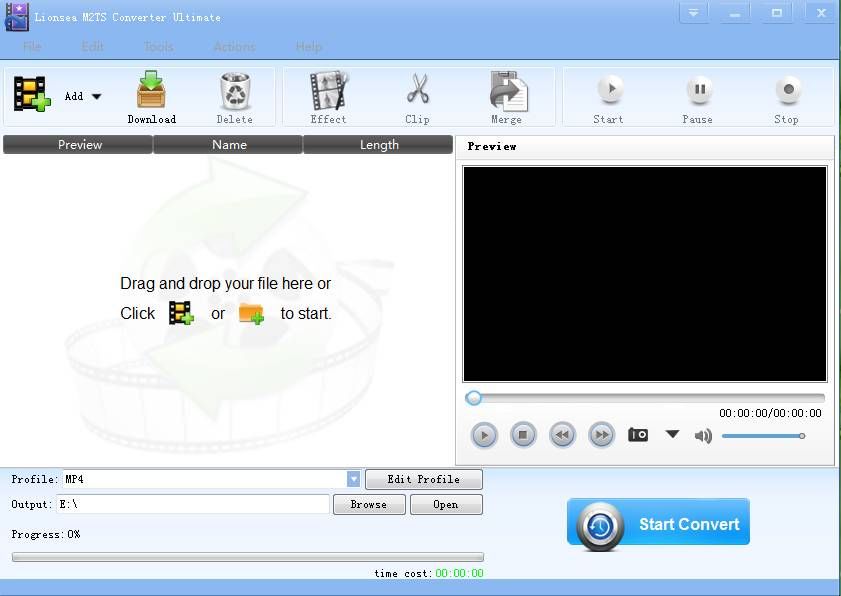Click the Start toolbar button
This screenshot has width=841, height=596.
pos(609,100)
